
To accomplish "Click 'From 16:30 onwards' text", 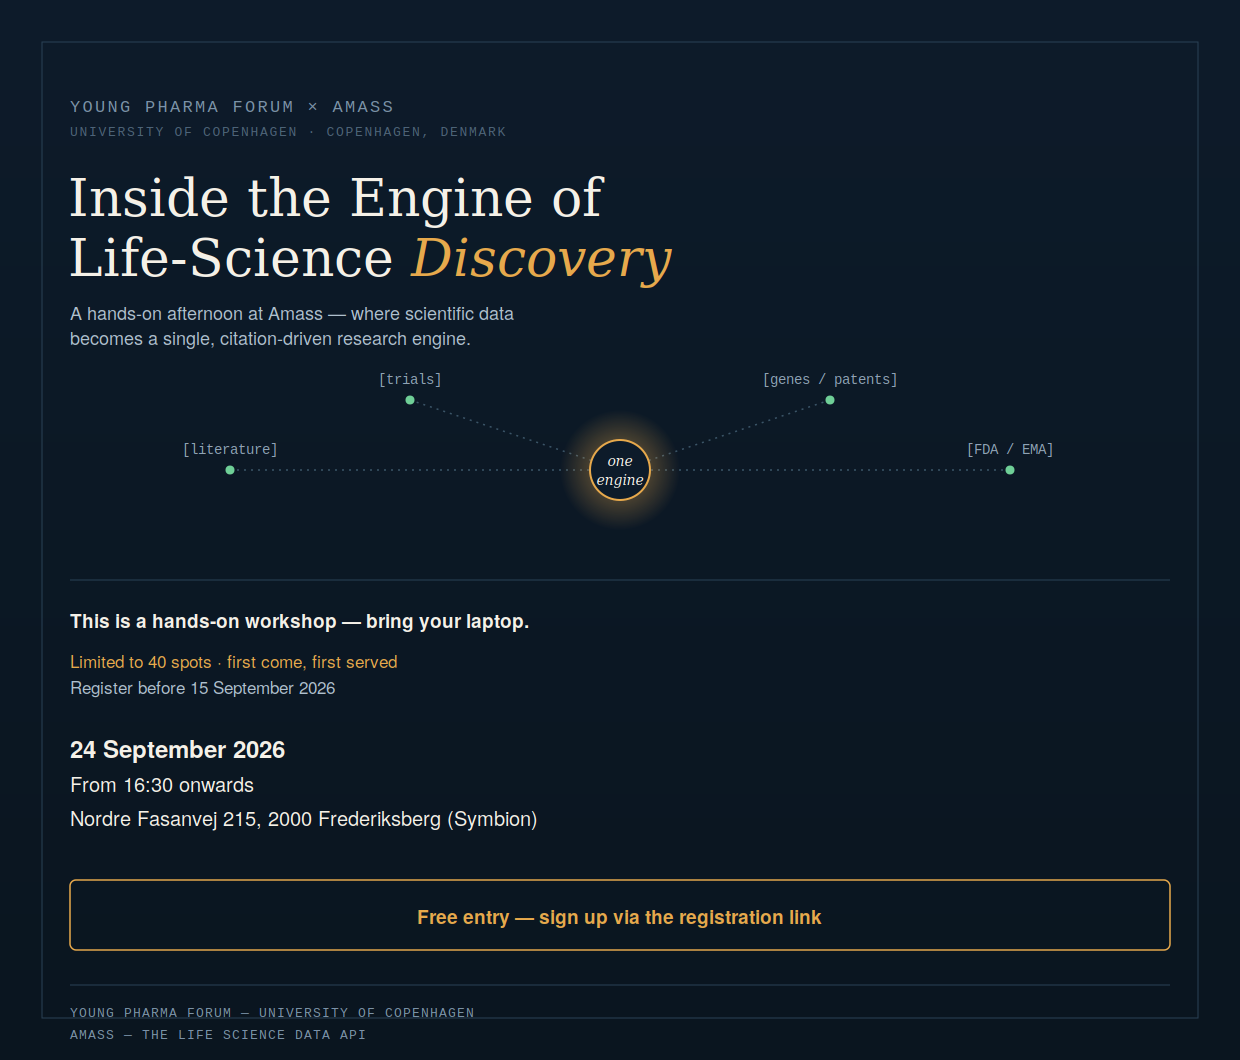I will [x=162, y=785].
